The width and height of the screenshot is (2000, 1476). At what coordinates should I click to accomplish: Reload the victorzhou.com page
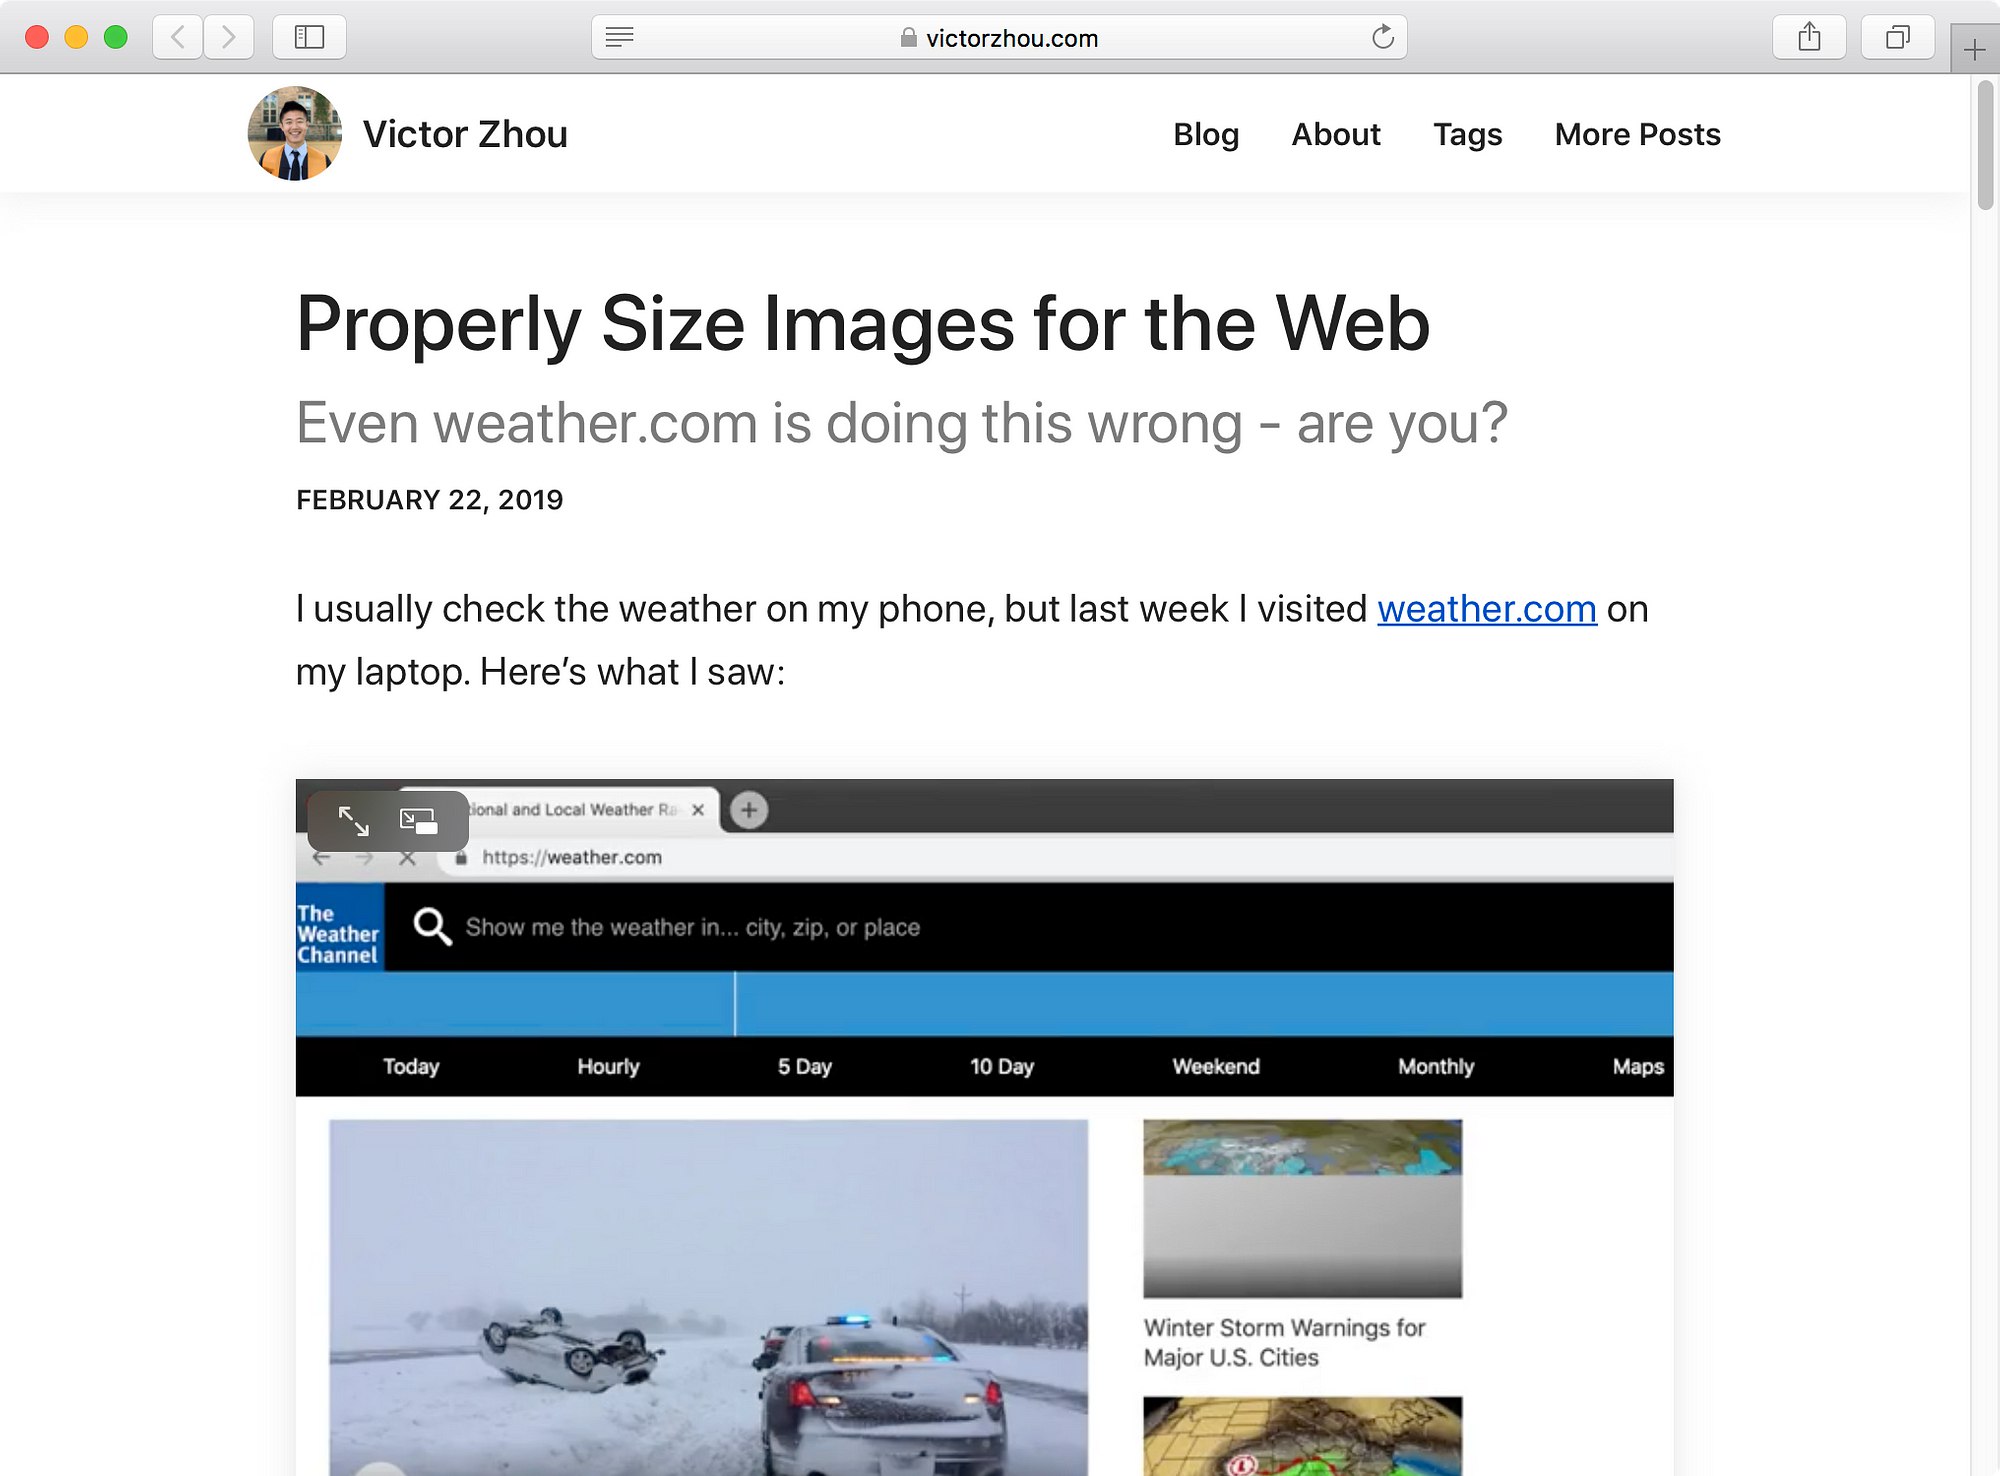(1383, 37)
